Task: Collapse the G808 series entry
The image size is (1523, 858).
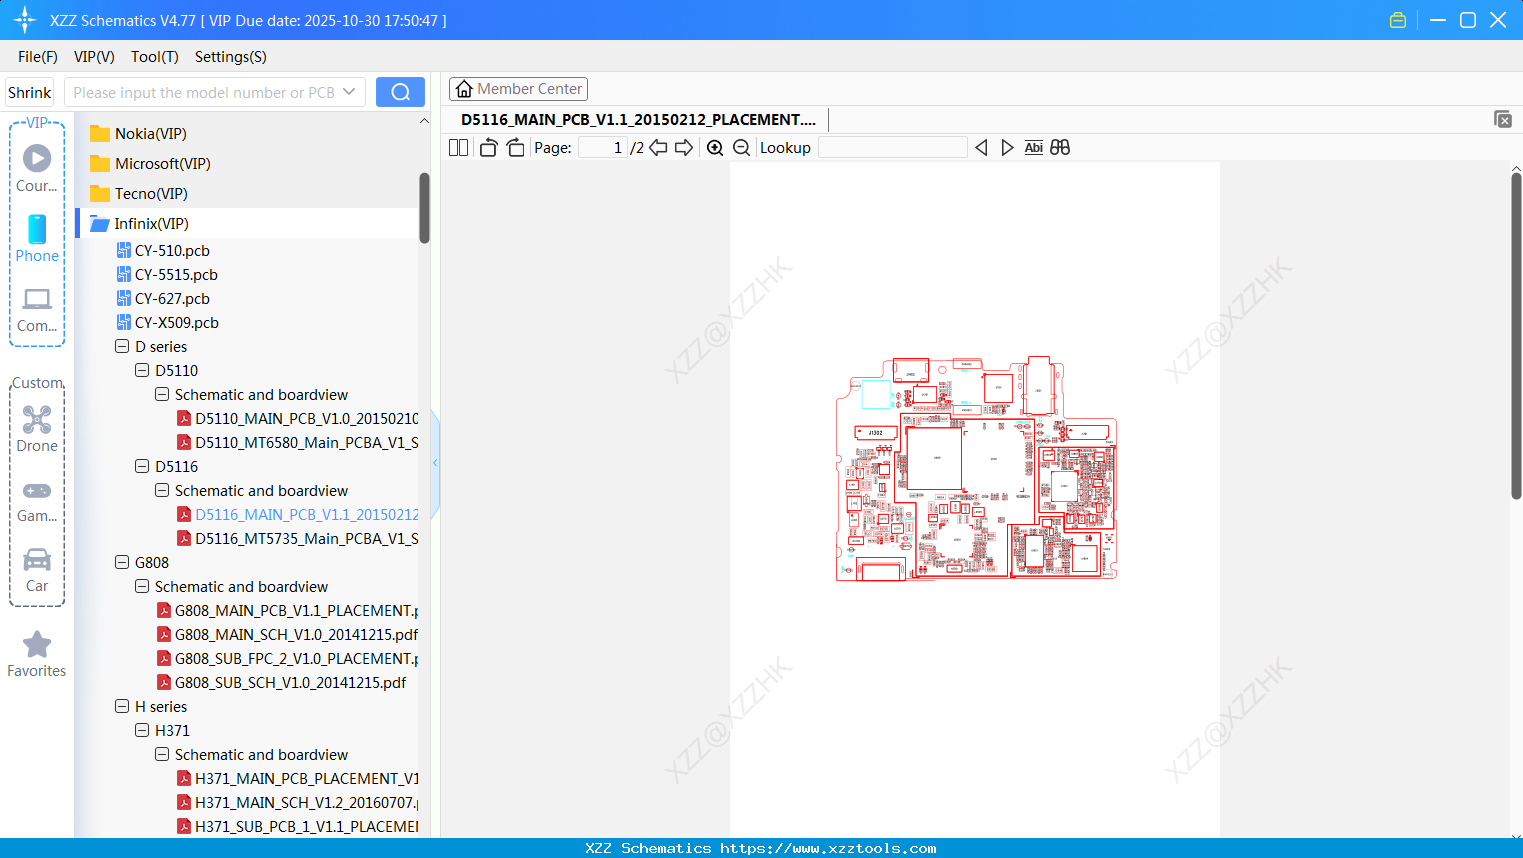Action: 121,562
